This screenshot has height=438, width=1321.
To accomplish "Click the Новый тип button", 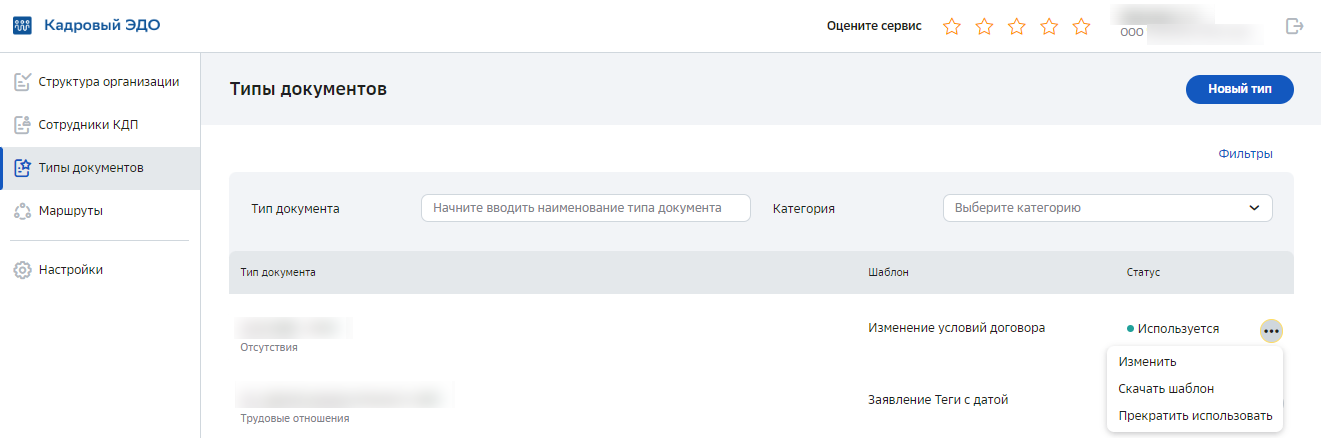I will tap(1240, 89).
